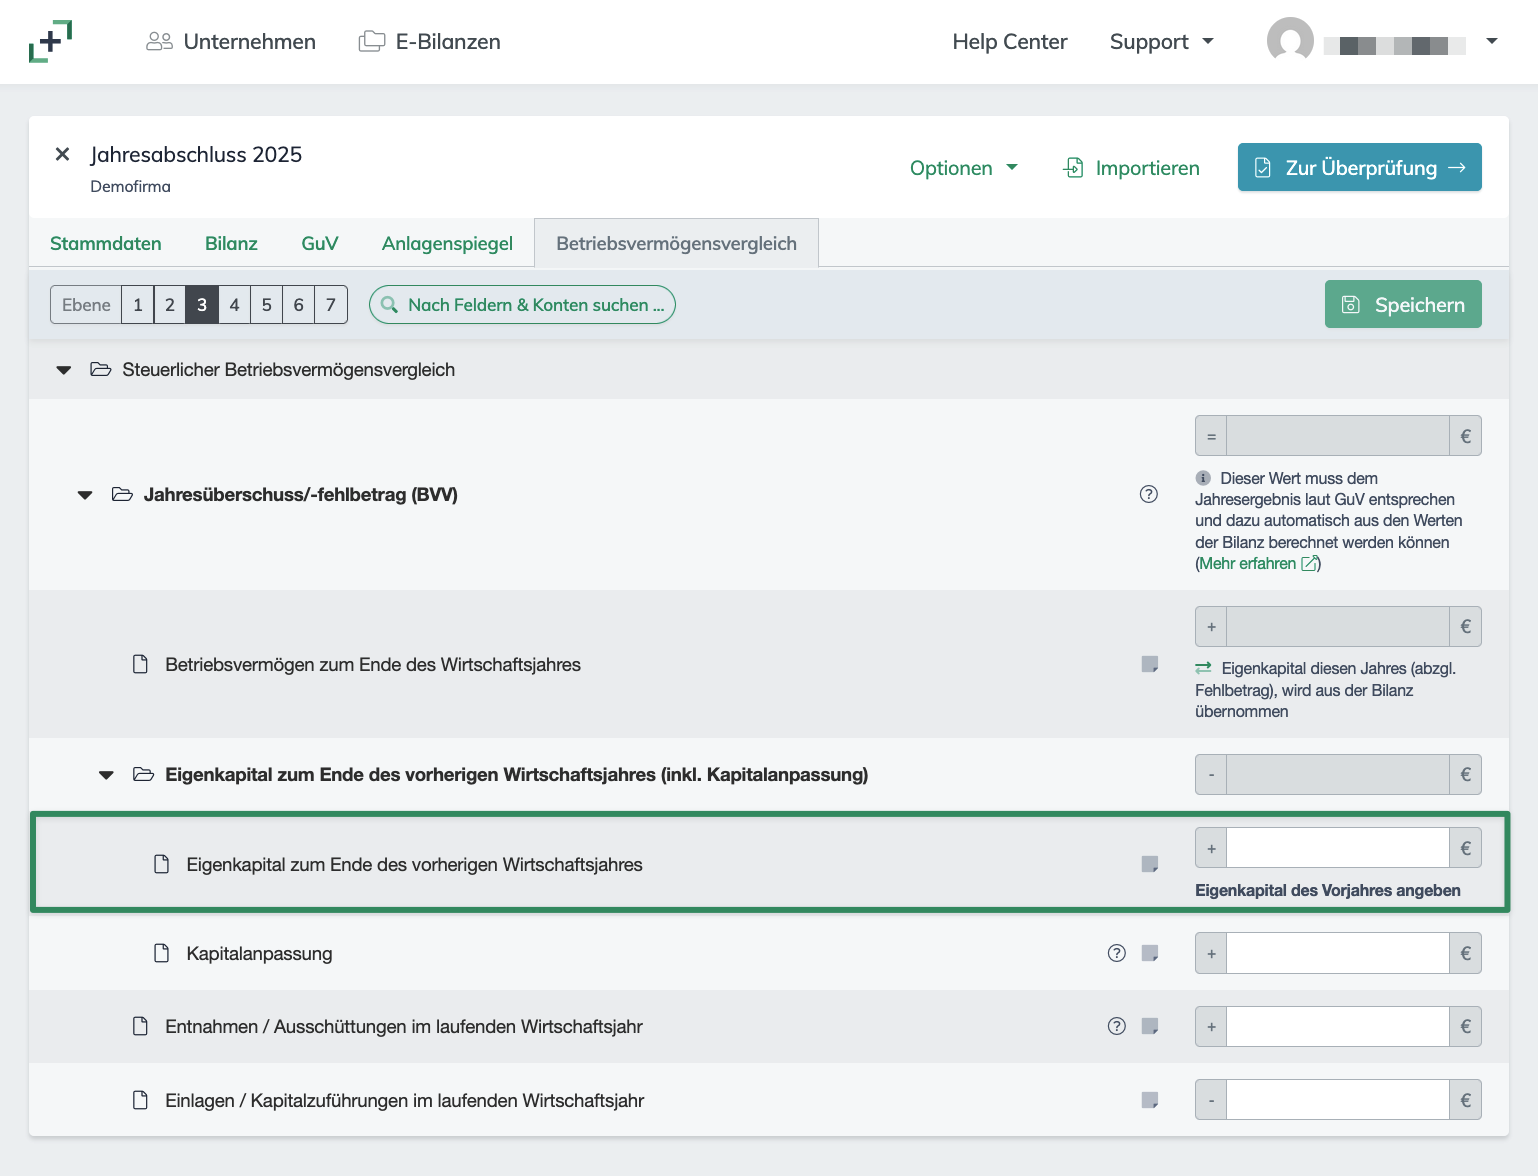The height and width of the screenshot is (1176, 1538).
Task: Open E-Bilanzen from the top navigation
Action: [430, 42]
